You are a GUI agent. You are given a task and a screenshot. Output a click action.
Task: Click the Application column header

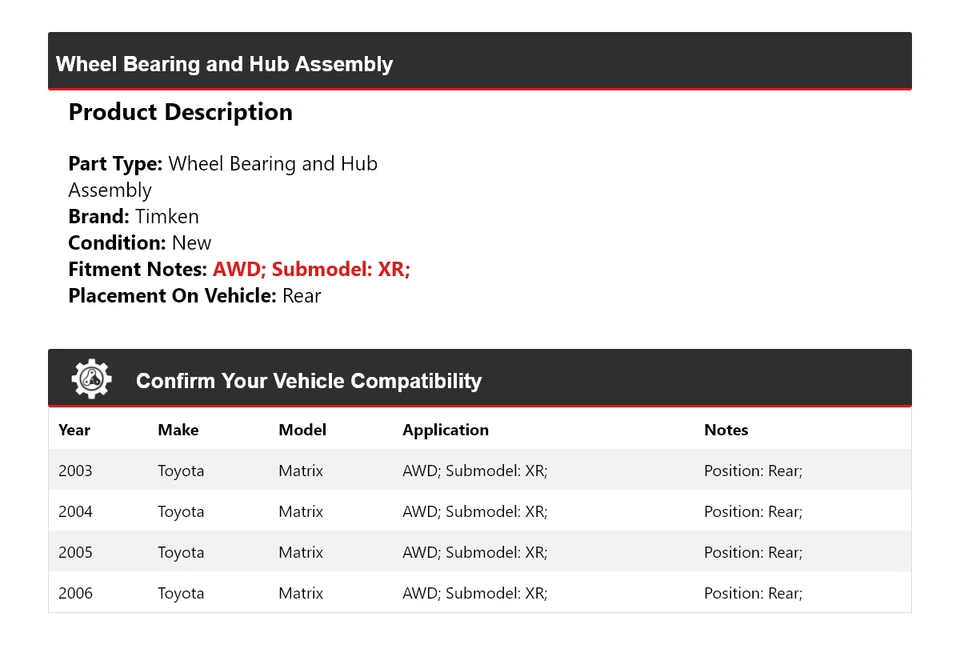pos(445,430)
